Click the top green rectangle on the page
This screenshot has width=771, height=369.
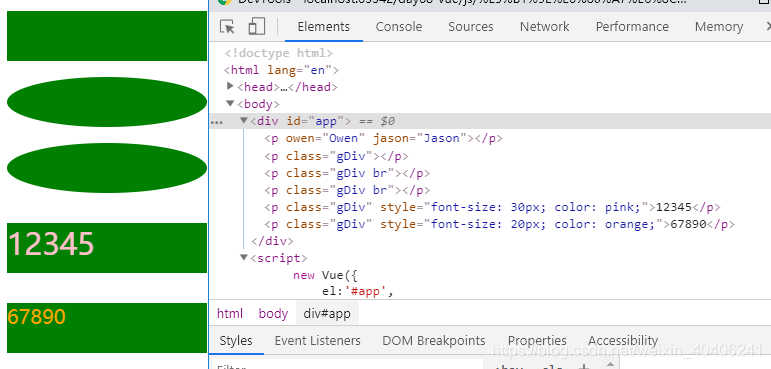(x=107, y=36)
